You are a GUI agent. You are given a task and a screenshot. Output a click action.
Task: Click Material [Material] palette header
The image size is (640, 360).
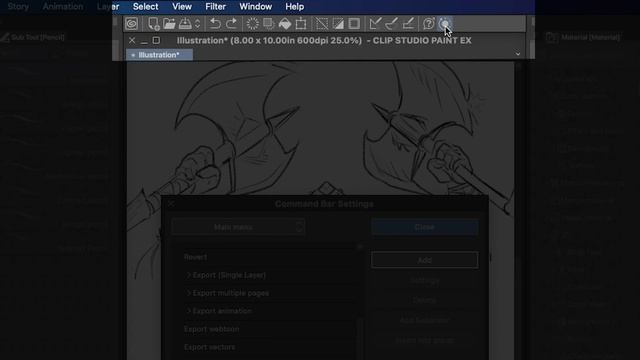point(584,37)
